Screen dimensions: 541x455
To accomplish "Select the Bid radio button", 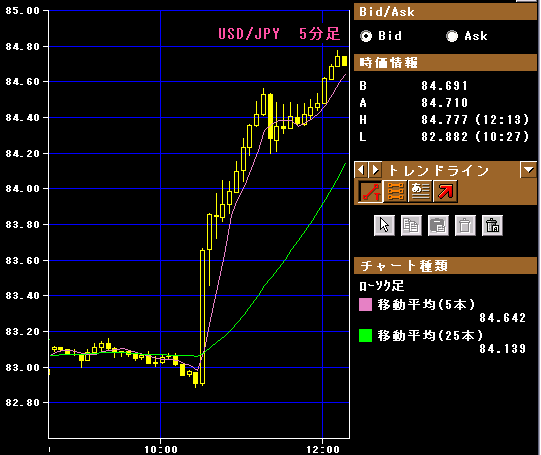I will 366,36.
